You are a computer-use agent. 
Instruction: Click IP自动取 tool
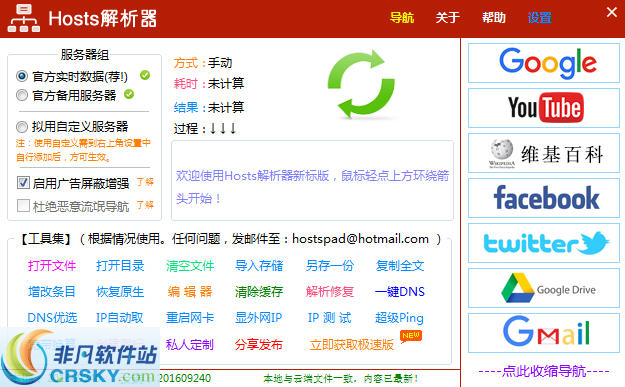tap(120, 318)
